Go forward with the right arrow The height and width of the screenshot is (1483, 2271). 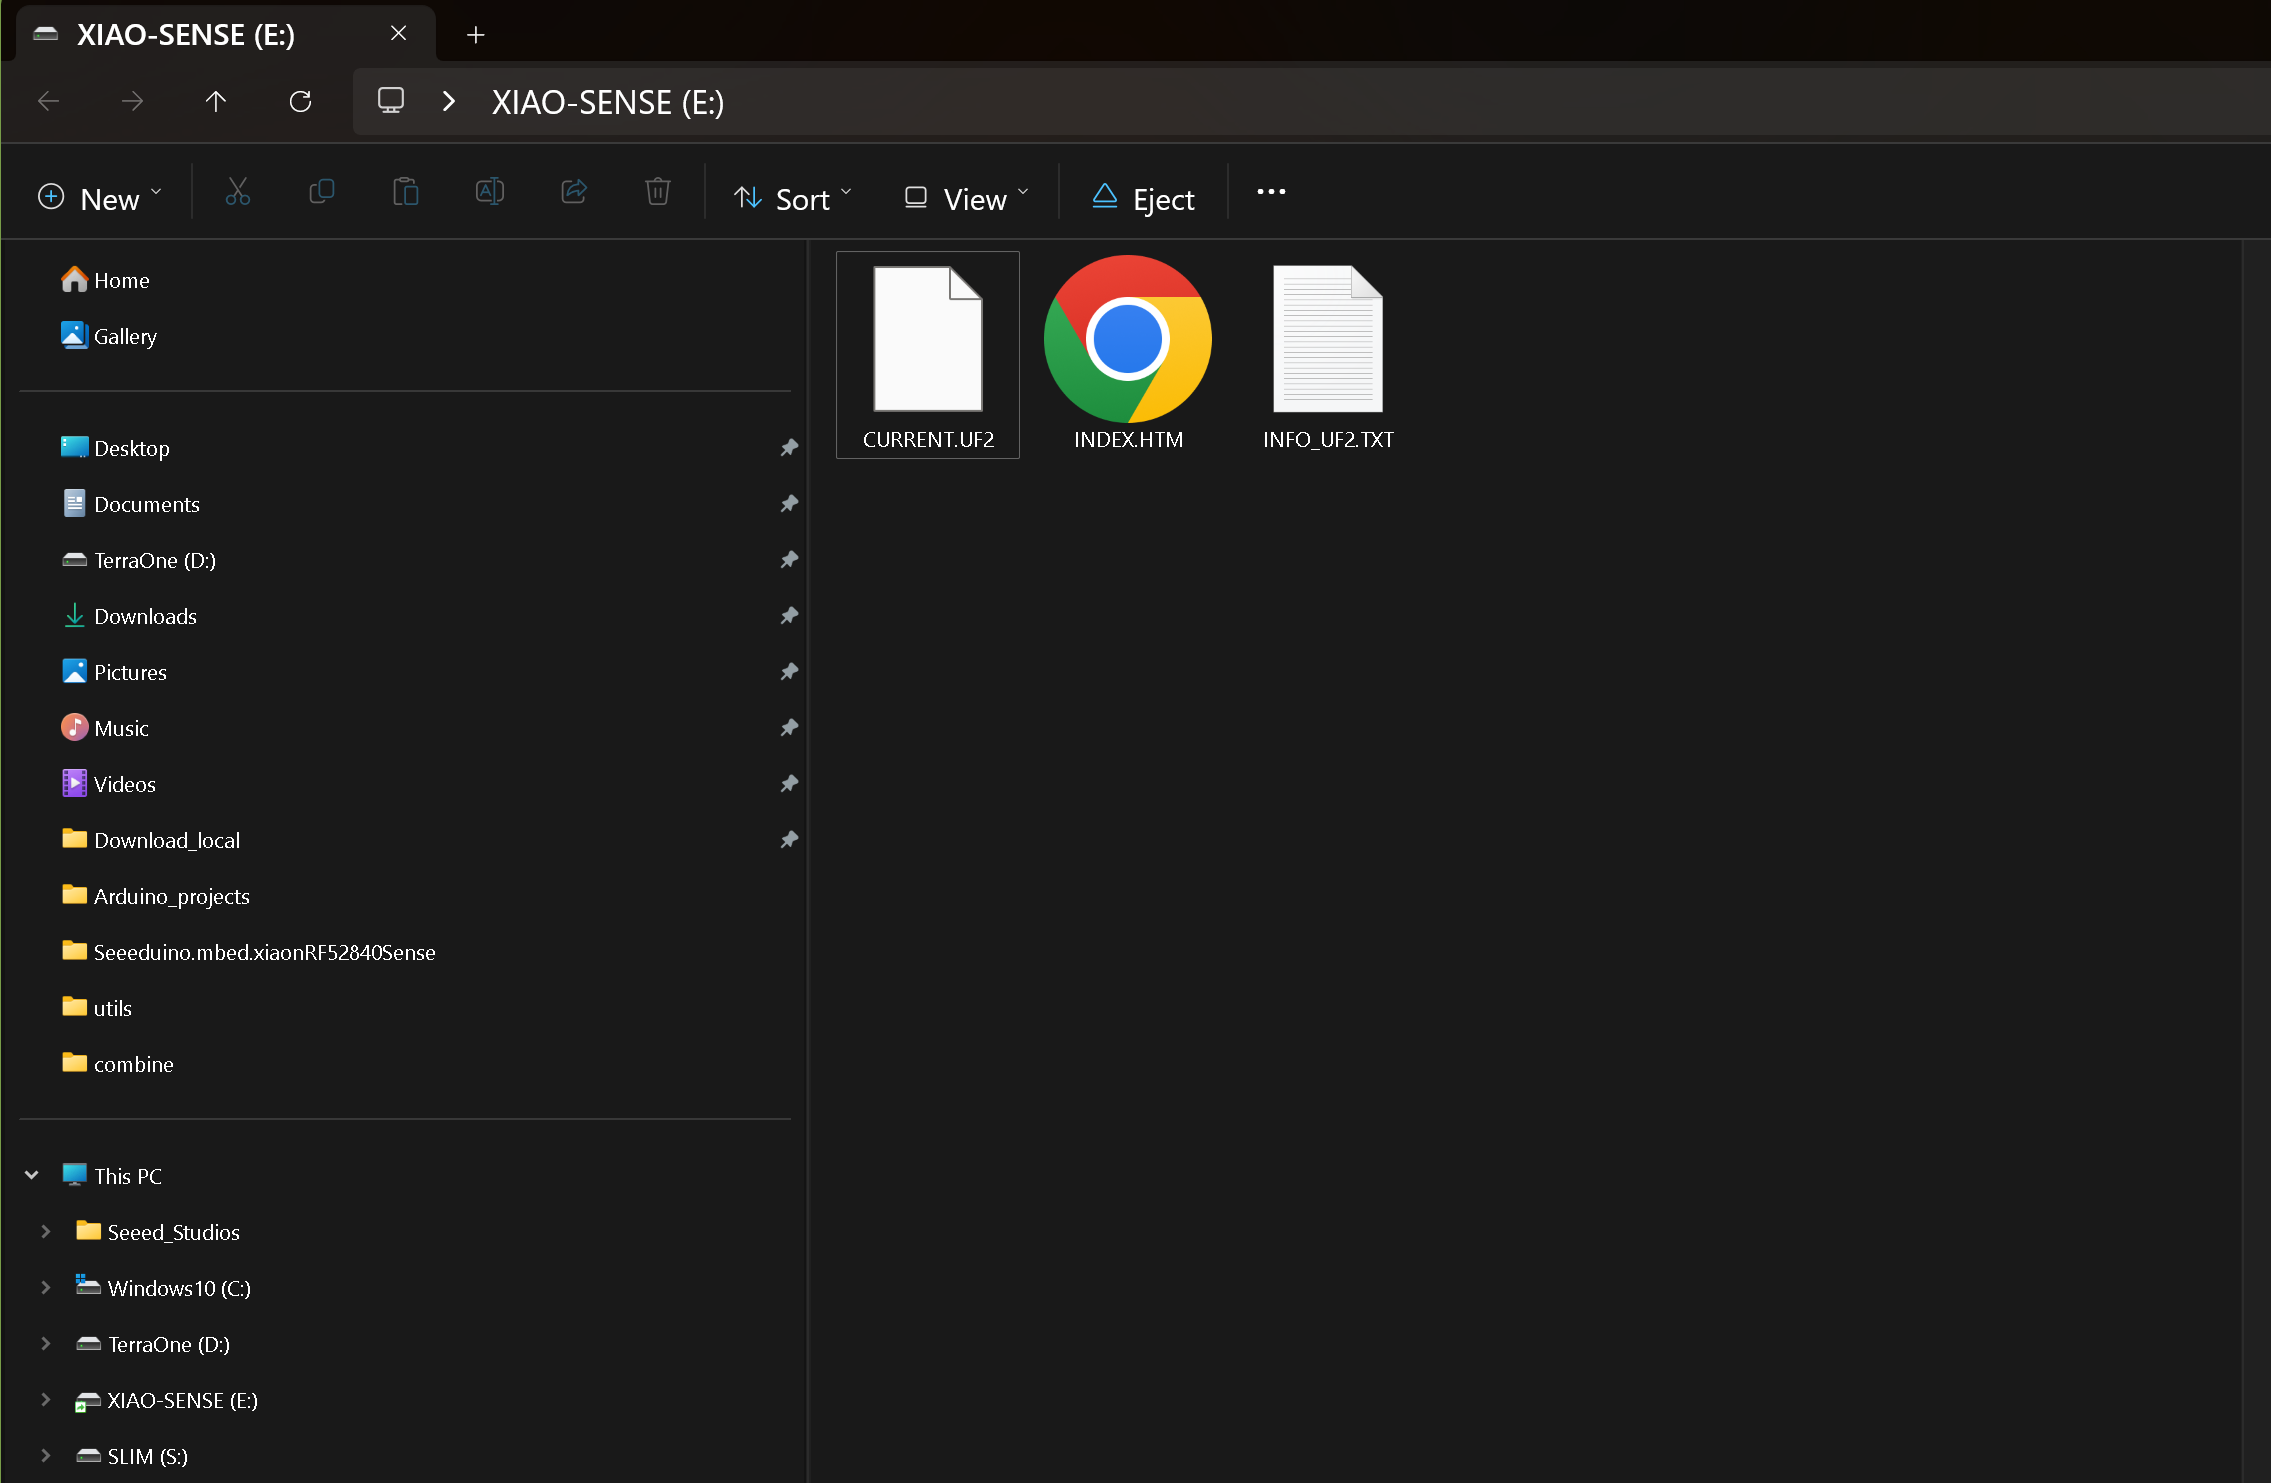tap(132, 101)
